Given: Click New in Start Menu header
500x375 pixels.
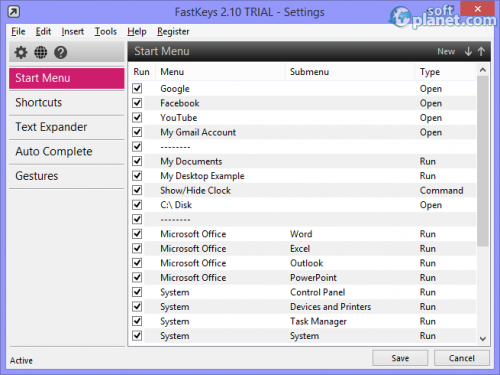Looking at the screenshot, I should (446, 51).
